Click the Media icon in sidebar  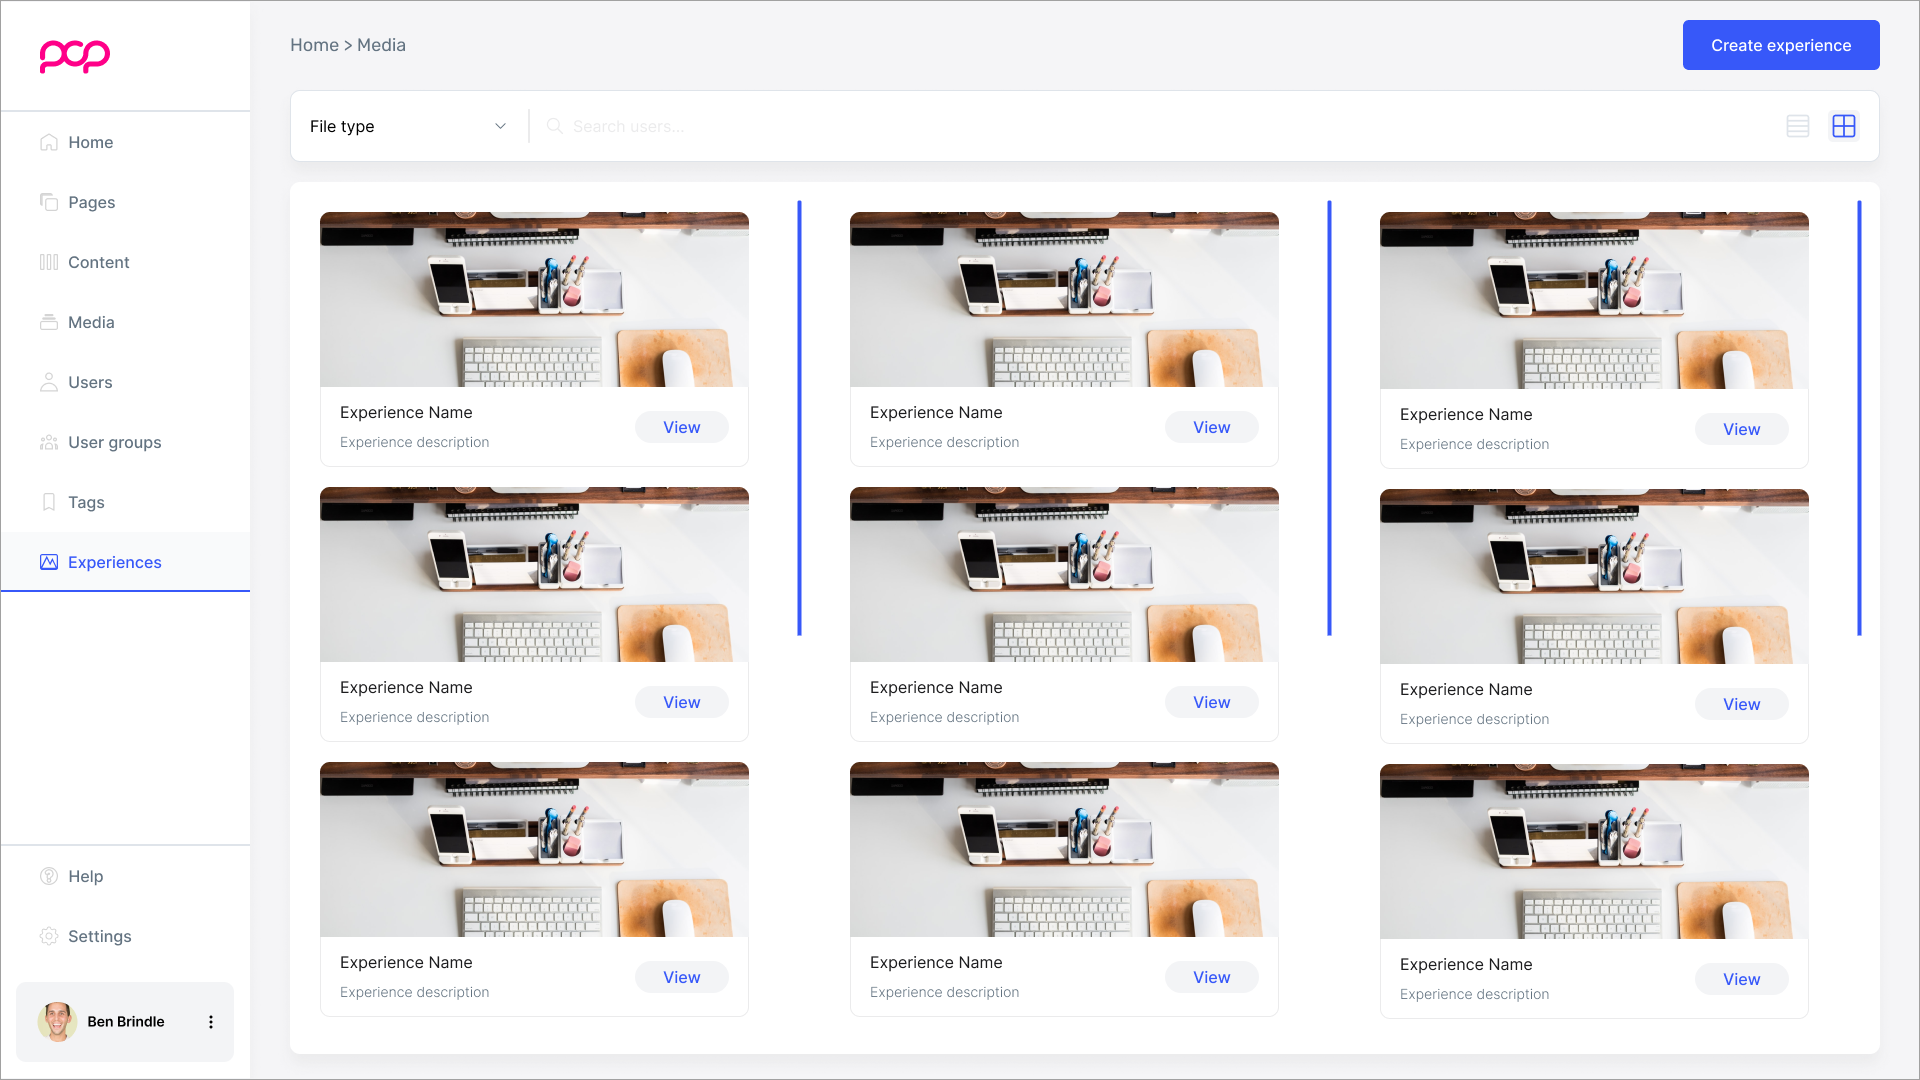(48, 322)
